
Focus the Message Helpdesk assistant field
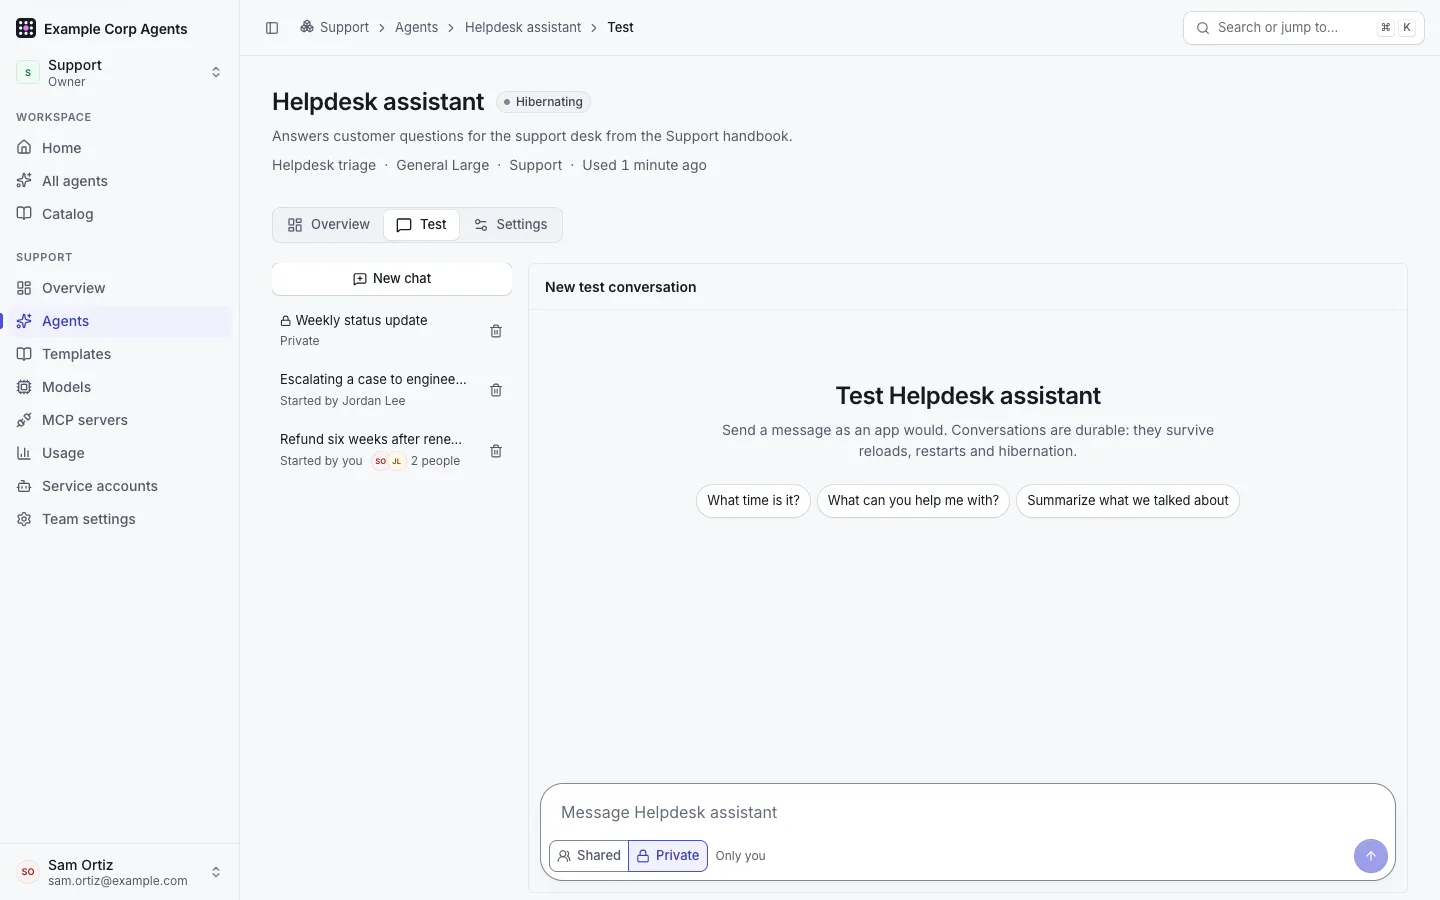(968, 813)
